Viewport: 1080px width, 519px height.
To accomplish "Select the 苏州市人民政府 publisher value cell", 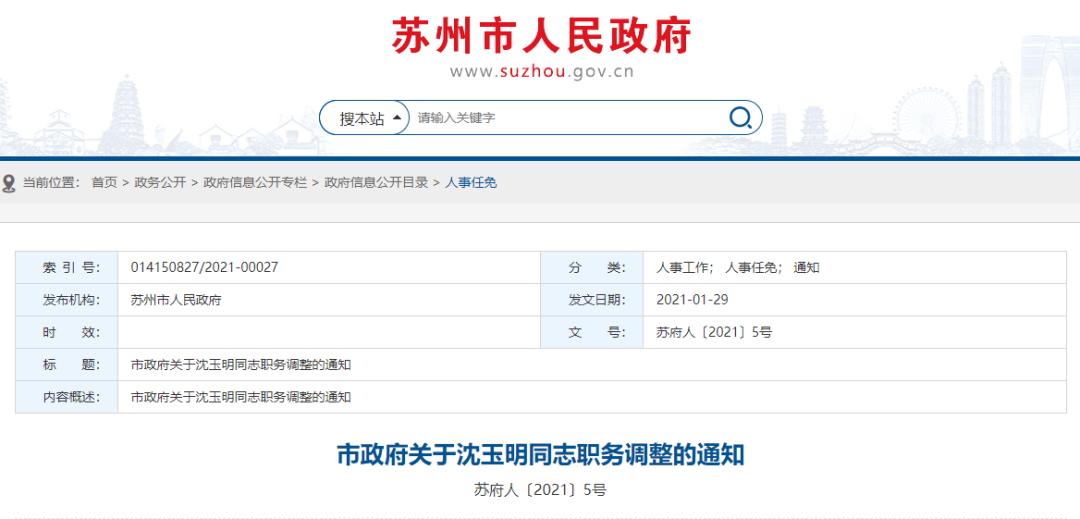I will pyautogui.click(x=329, y=300).
